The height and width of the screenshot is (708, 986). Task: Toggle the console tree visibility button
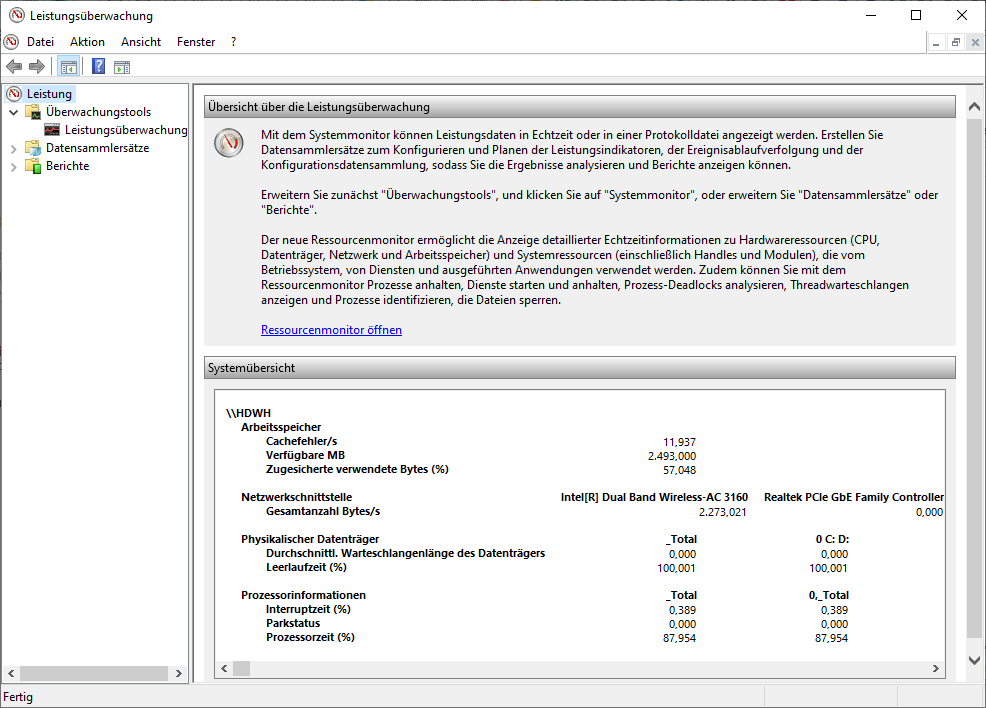[x=67, y=67]
